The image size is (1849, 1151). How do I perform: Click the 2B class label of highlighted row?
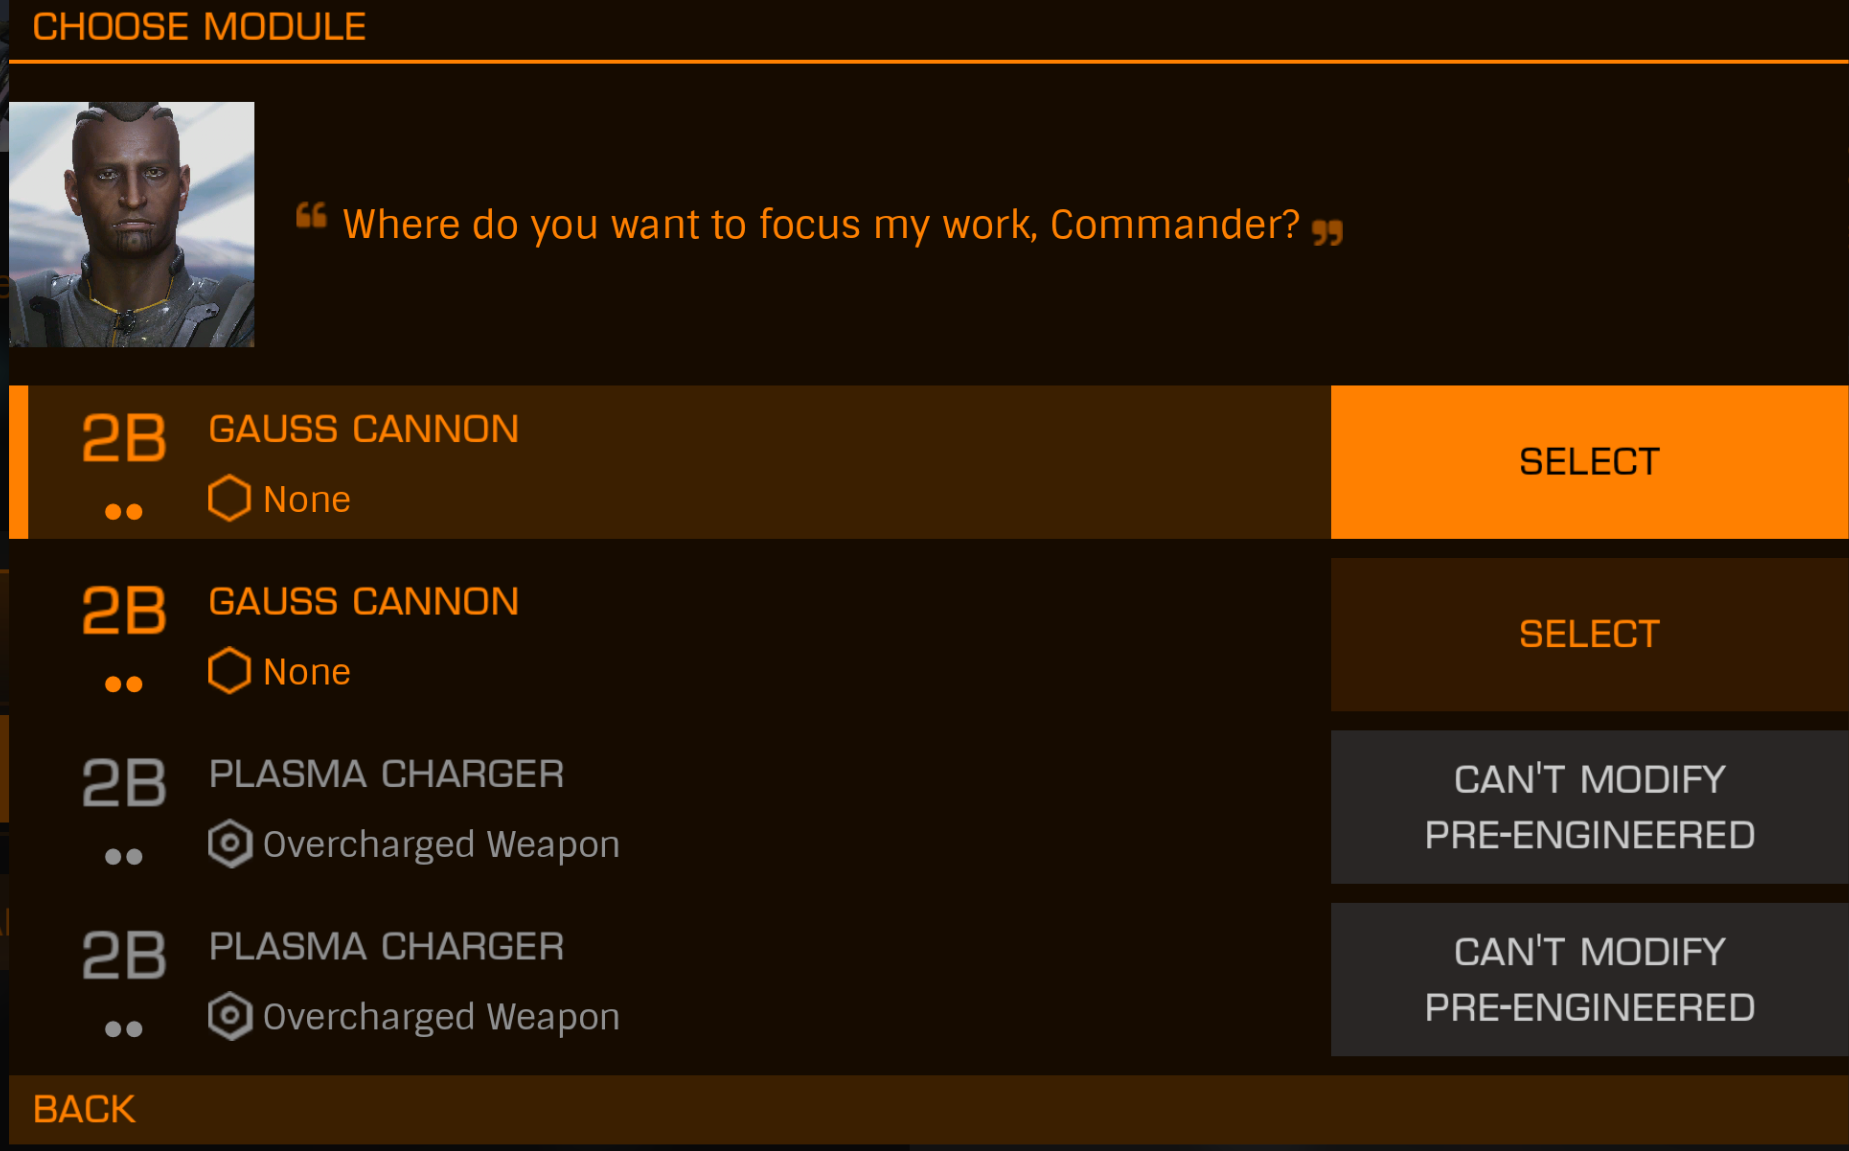pos(124,438)
